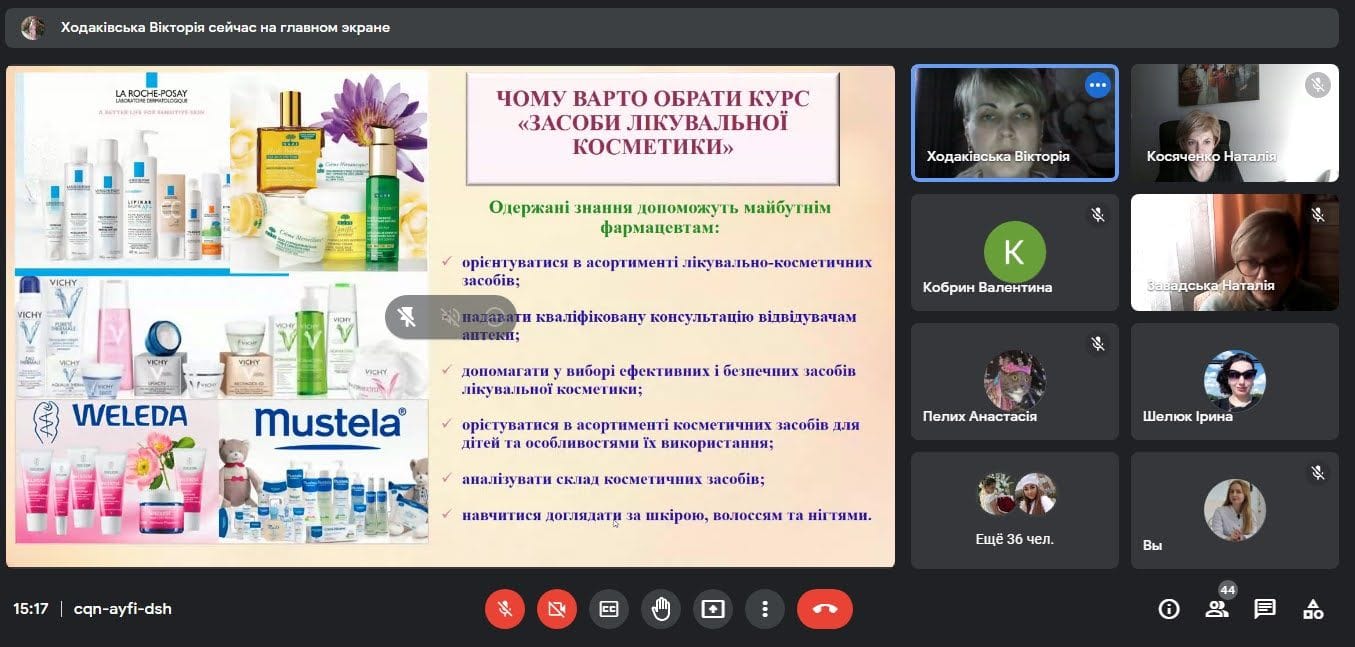
Task: Click presenter avatar in top notification bar
Action: click(33, 28)
